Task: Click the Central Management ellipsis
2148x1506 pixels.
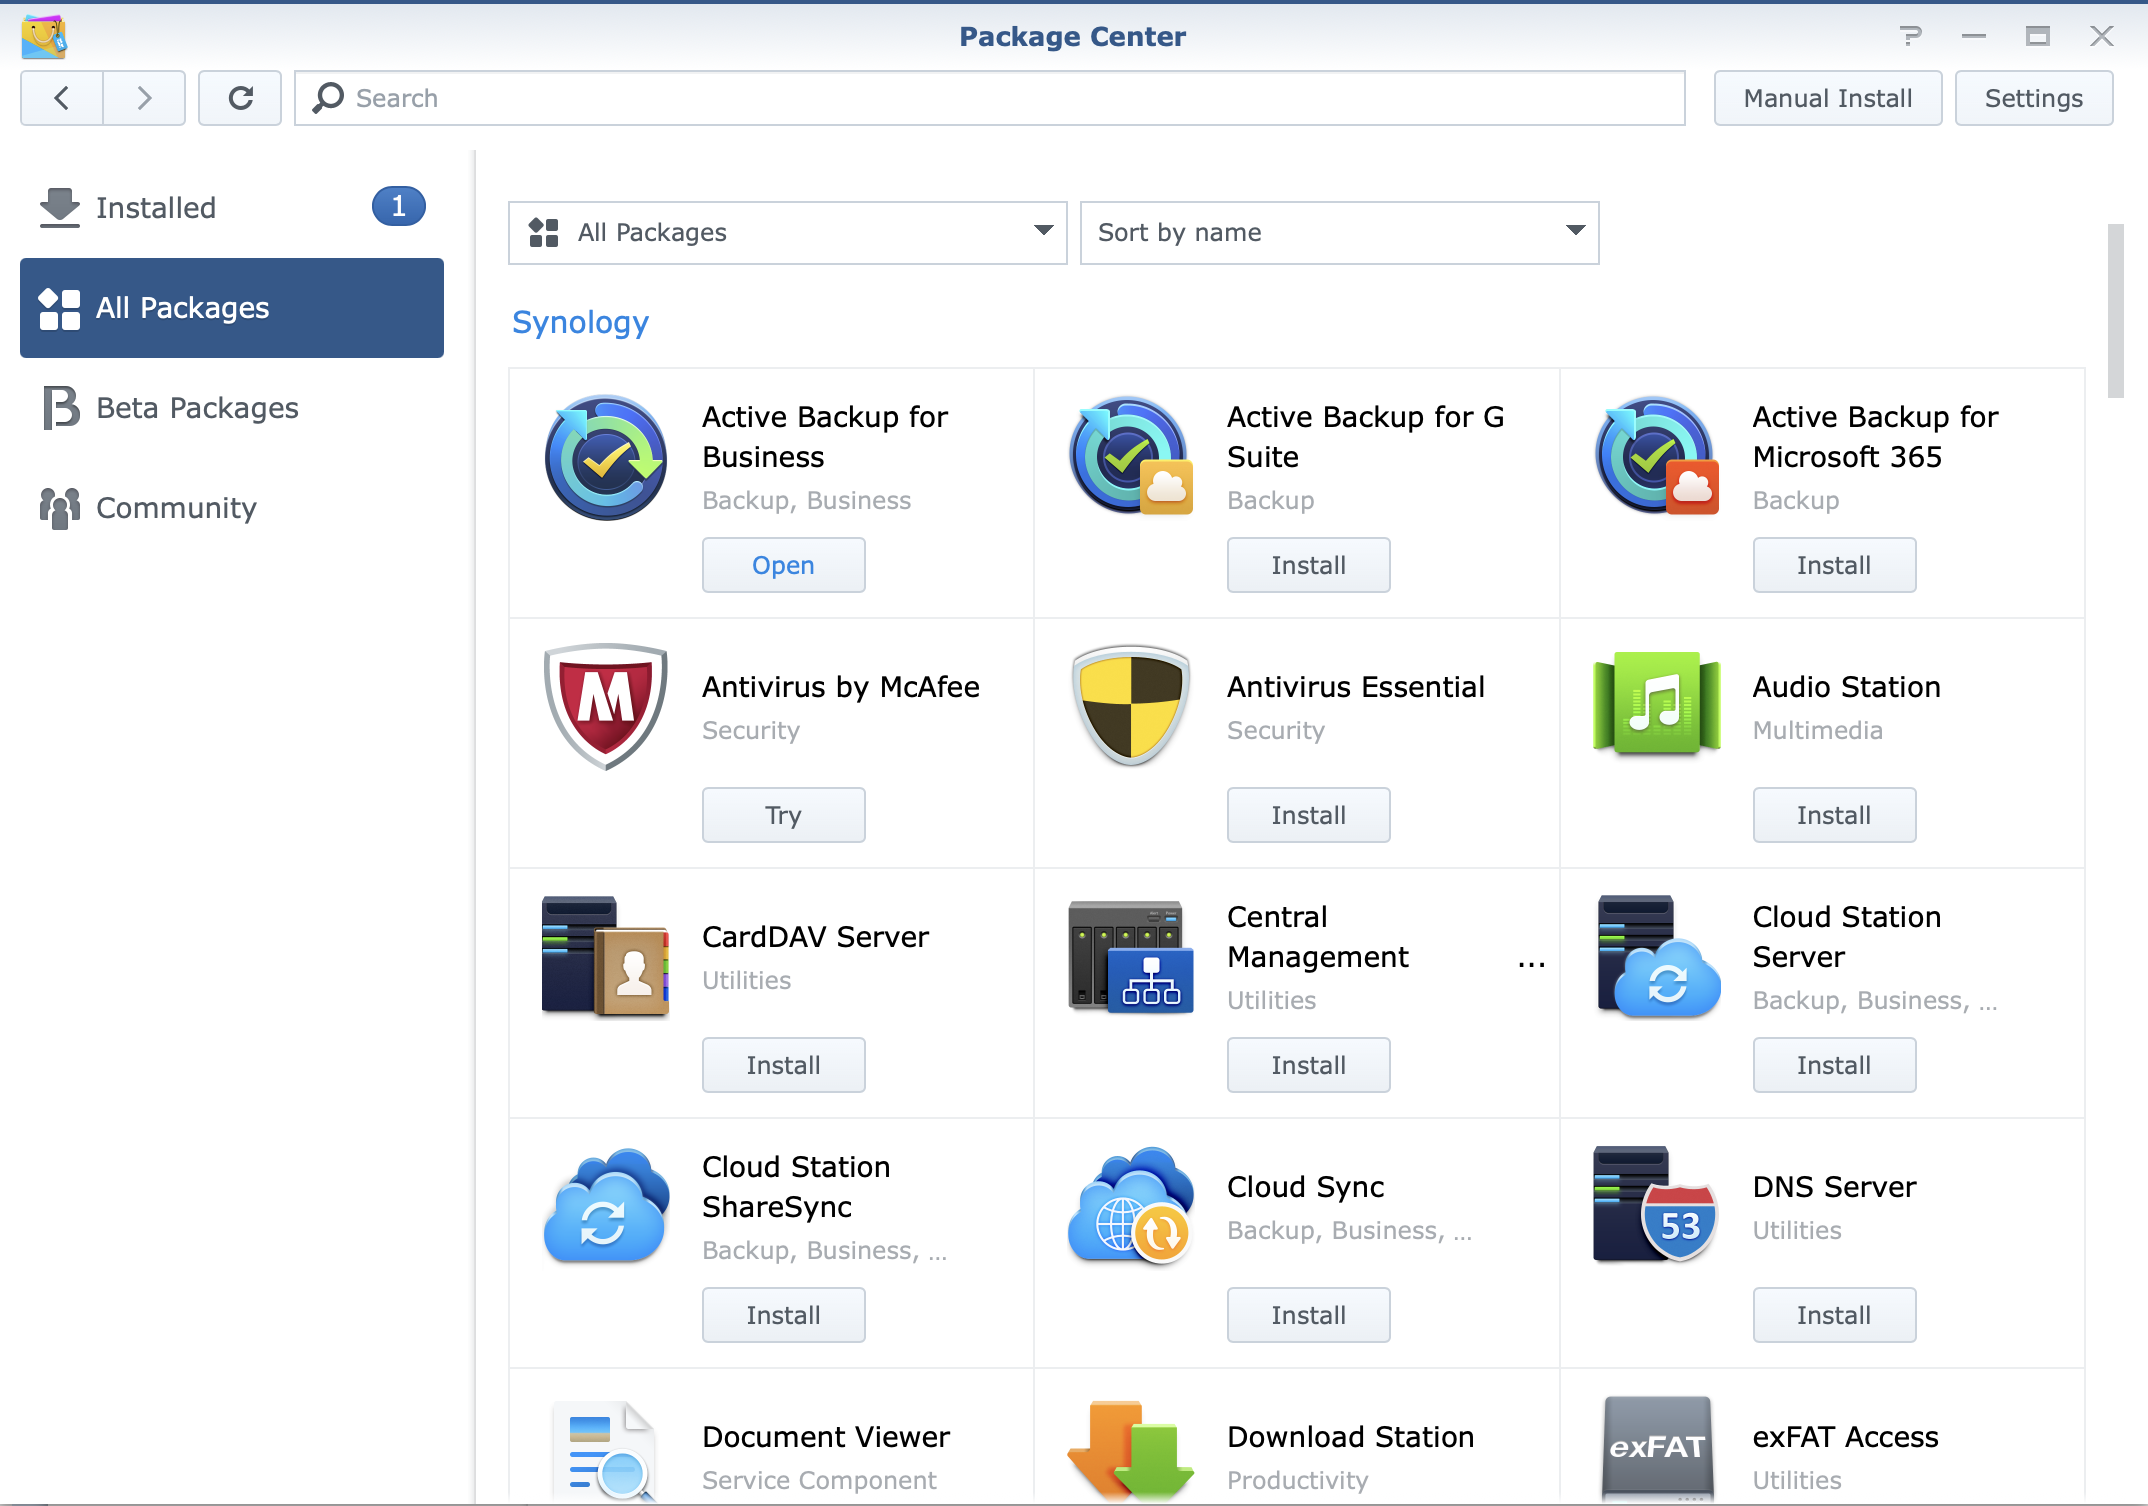Action: [x=1531, y=964]
